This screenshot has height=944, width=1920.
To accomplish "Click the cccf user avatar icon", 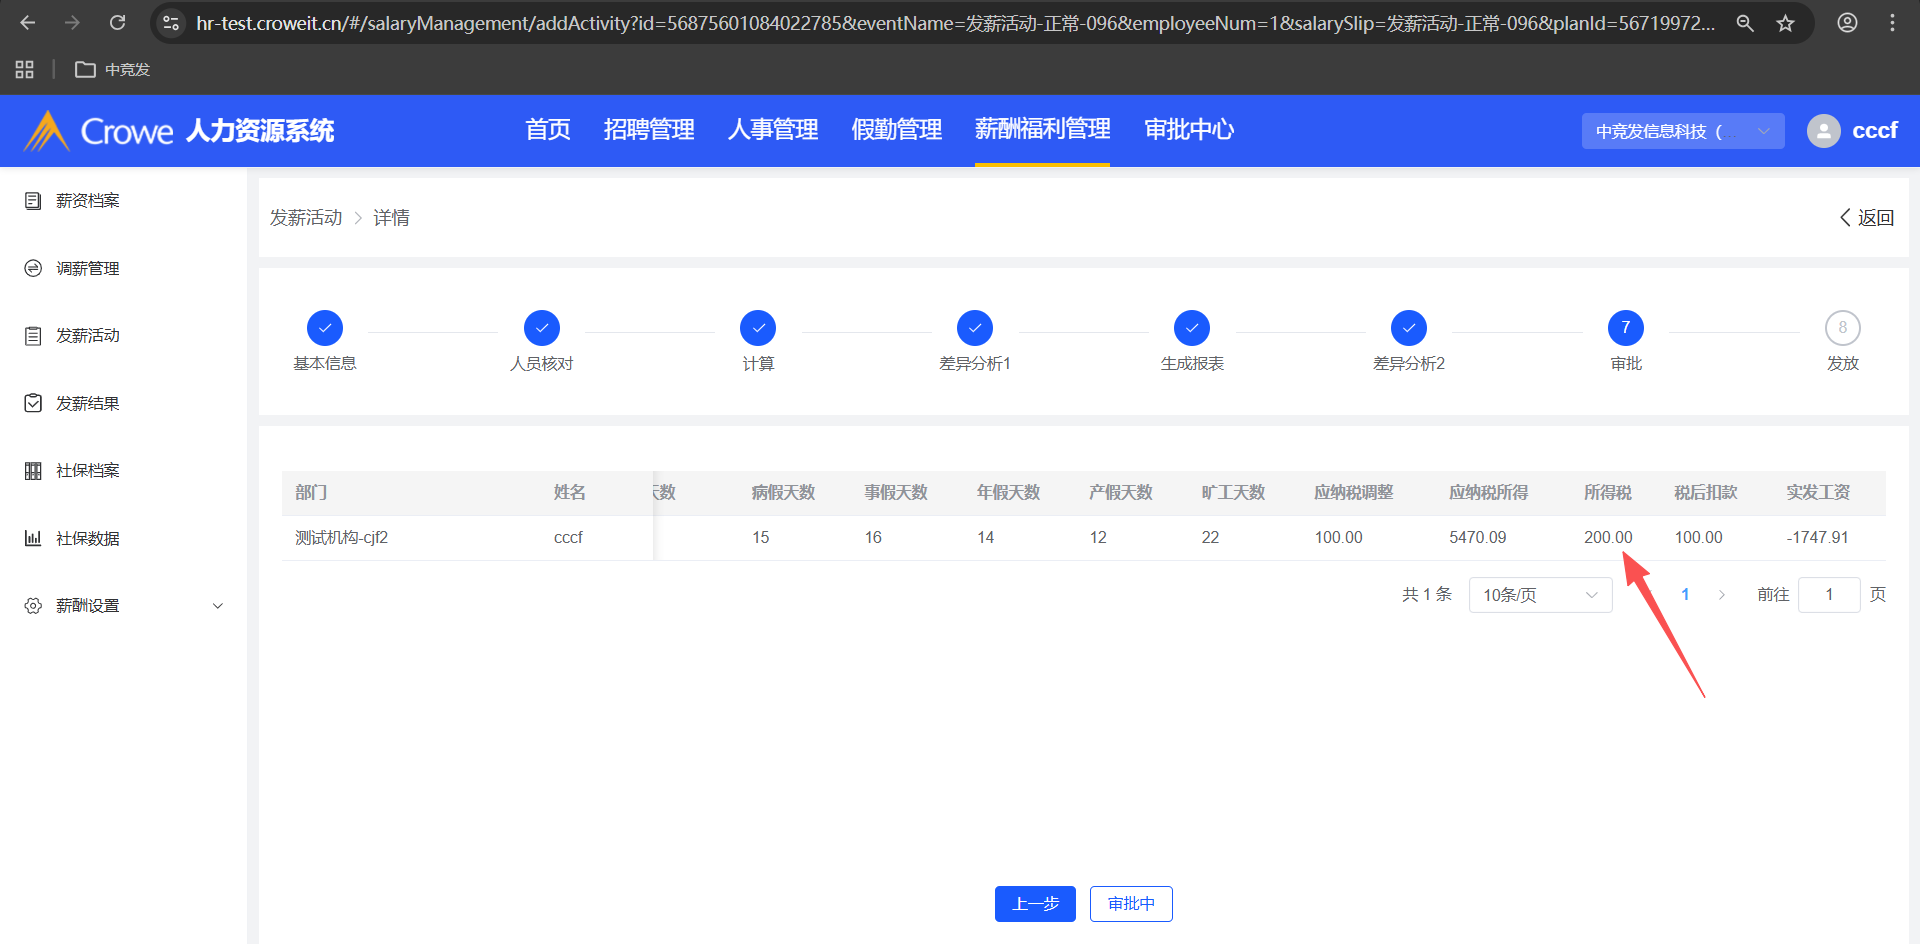I will pos(1823,131).
